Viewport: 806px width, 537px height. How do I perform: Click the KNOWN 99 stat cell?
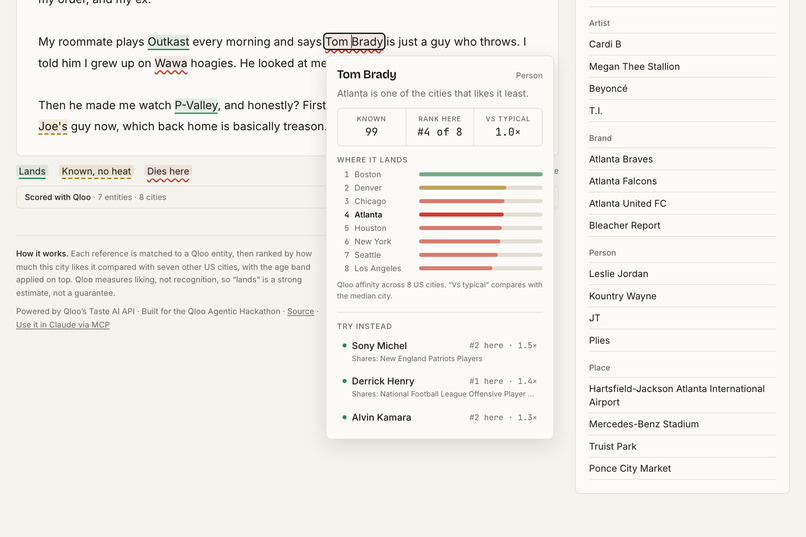tap(371, 126)
